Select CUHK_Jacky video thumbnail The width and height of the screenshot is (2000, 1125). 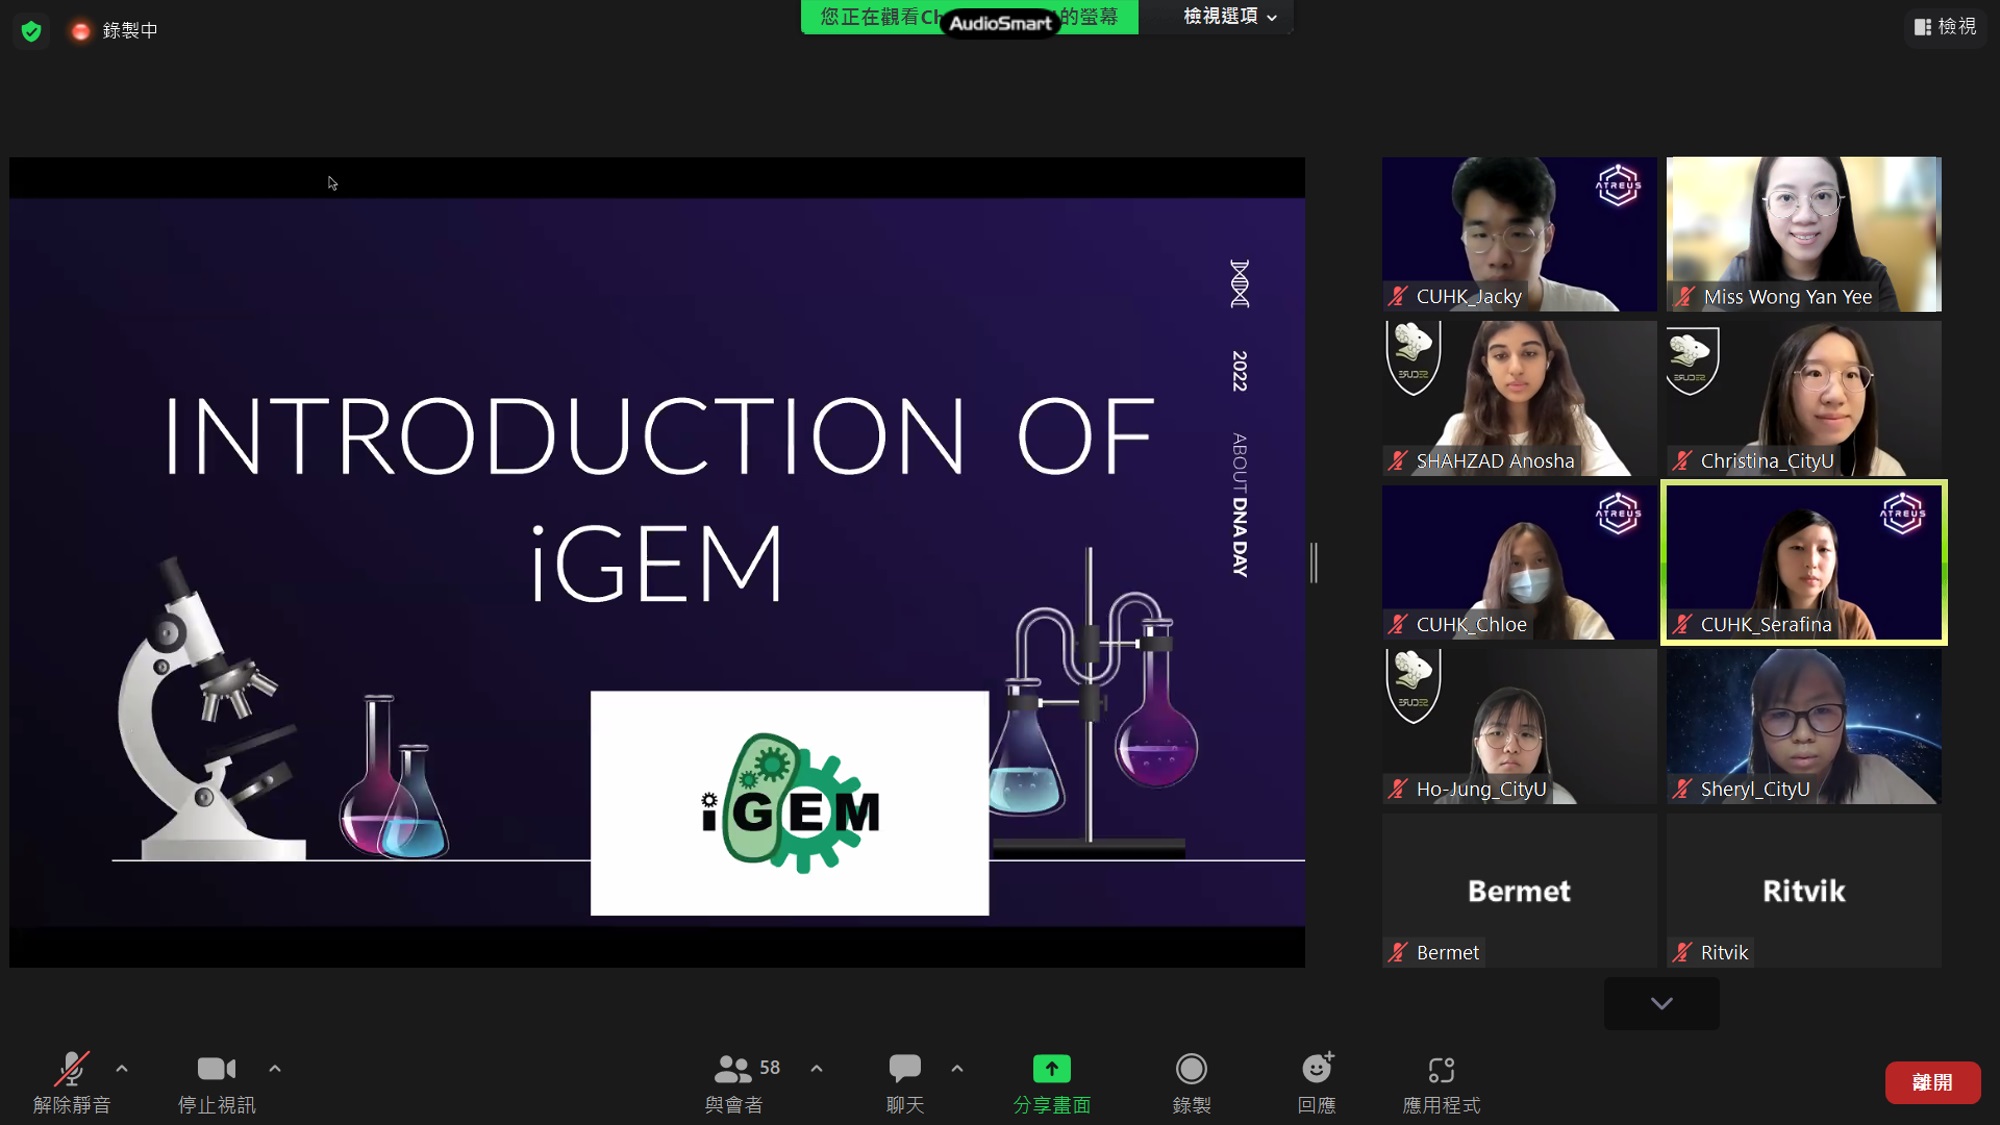tap(1519, 234)
